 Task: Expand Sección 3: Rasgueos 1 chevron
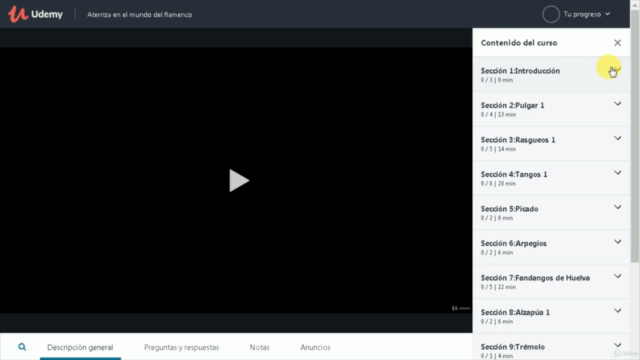[x=618, y=138]
